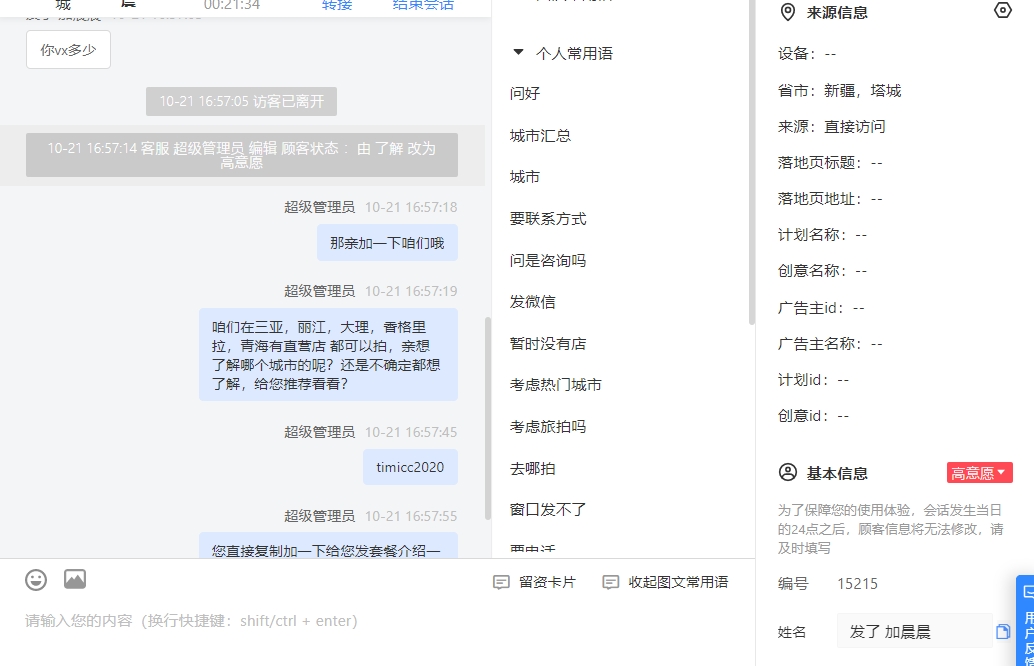Click the image upload icon
The height and width of the screenshot is (666, 1034).
tap(75, 579)
